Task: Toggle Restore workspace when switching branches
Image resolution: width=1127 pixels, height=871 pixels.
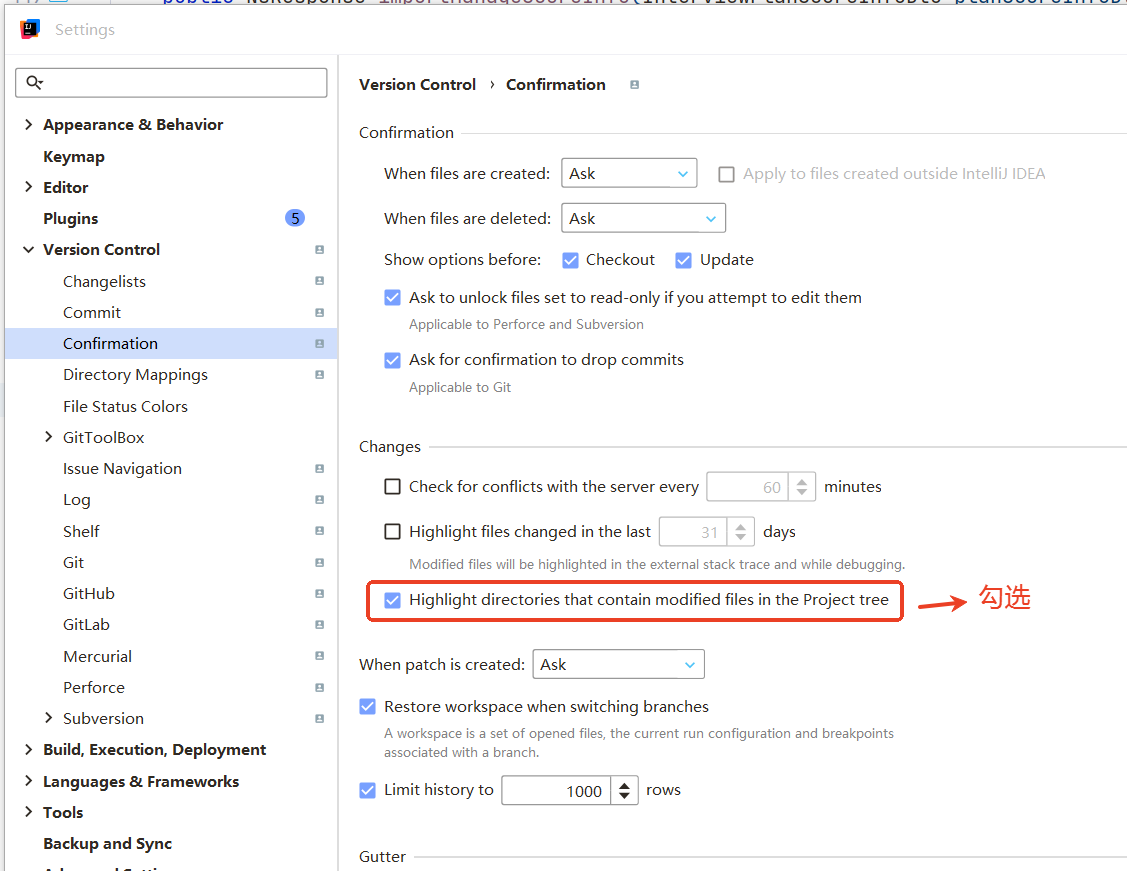Action: pyautogui.click(x=367, y=706)
